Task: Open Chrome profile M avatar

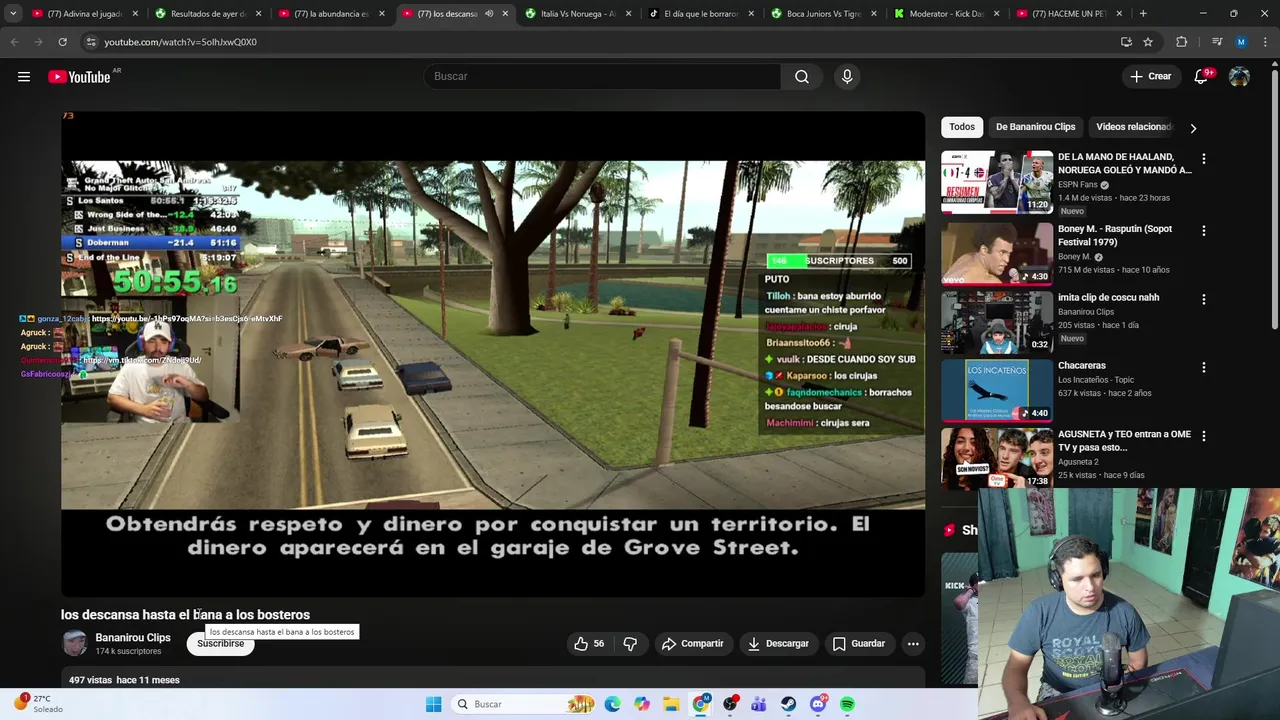Action: click(1241, 42)
